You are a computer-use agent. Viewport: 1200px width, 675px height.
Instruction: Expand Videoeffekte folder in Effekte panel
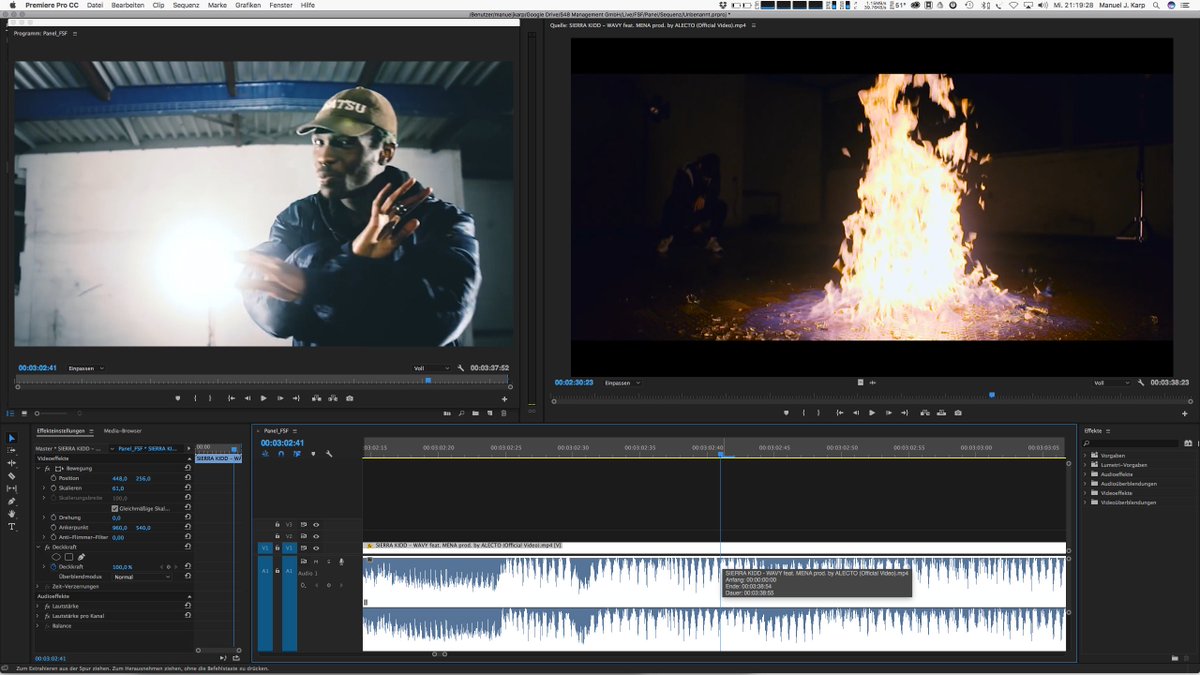point(1086,493)
